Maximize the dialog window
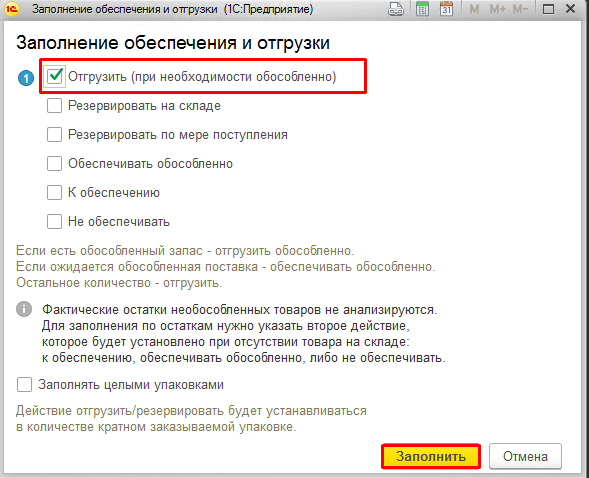This screenshot has width=589, height=478. coord(548,9)
